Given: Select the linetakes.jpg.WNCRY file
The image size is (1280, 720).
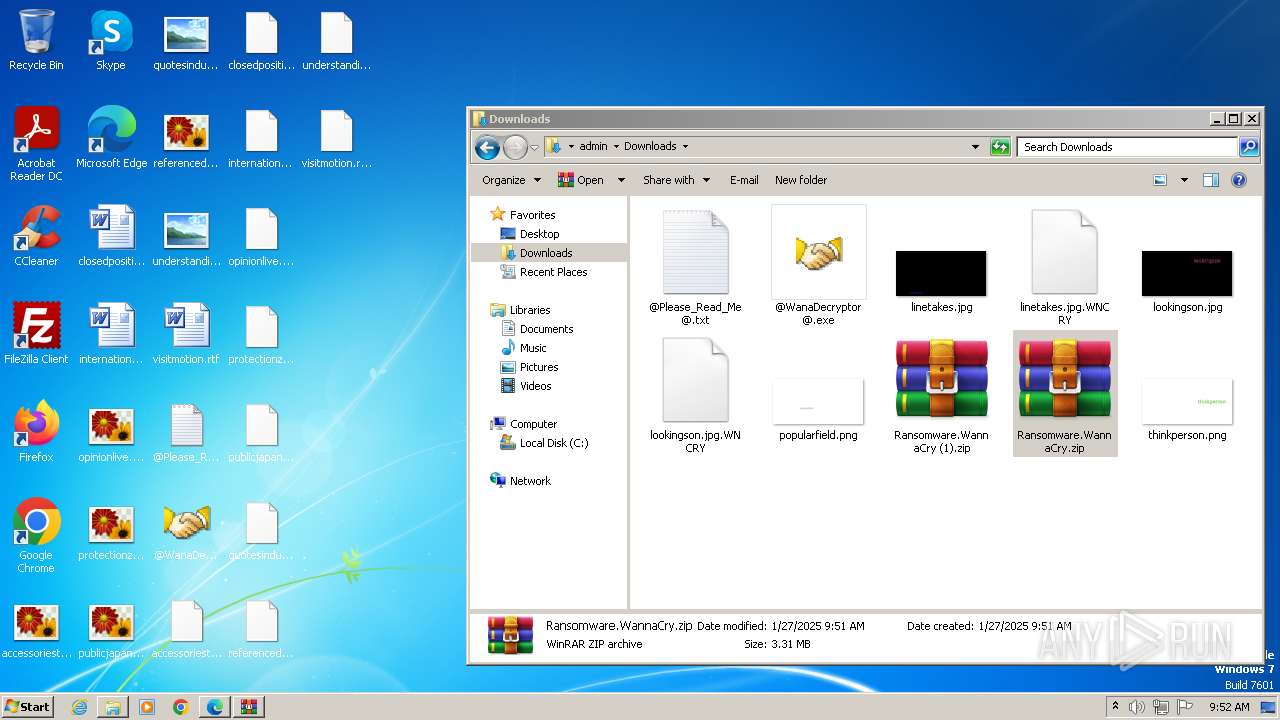Looking at the screenshot, I should (1064, 266).
